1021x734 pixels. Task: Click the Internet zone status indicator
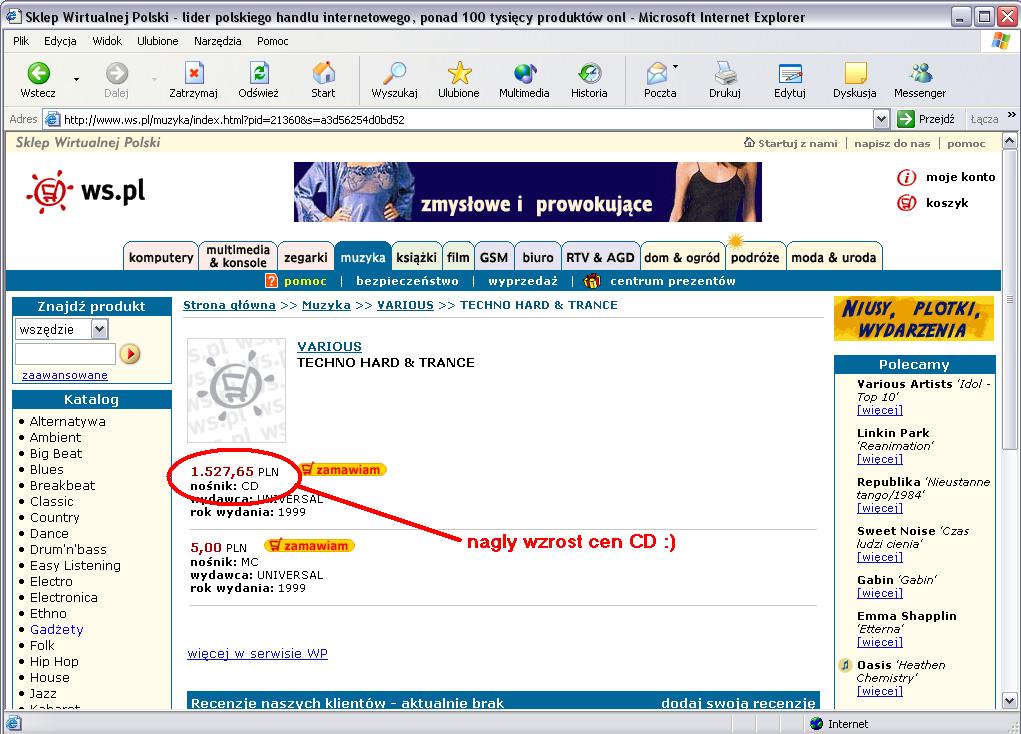[x=839, y=724]
